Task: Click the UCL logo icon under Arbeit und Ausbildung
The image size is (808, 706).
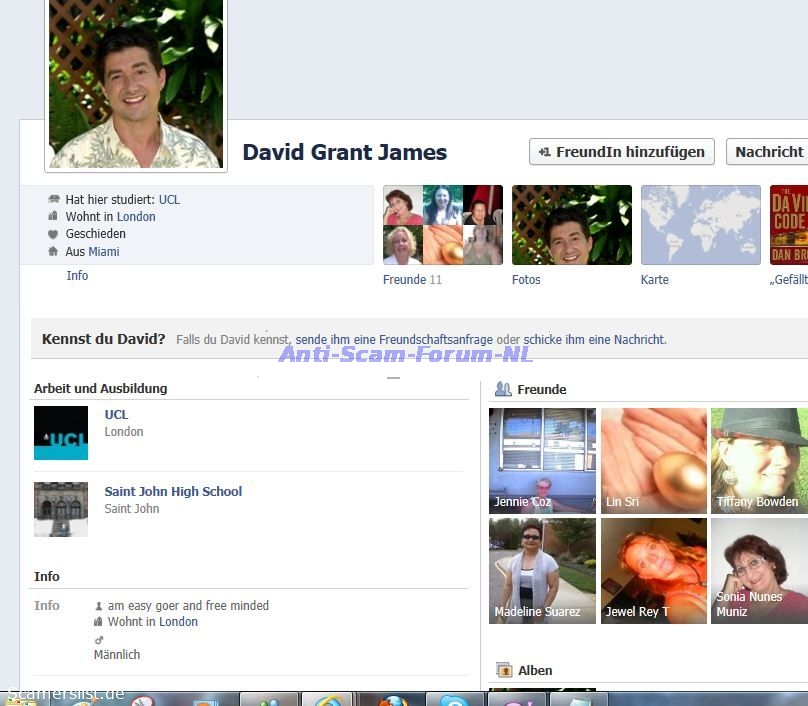Action: (61, 433)
